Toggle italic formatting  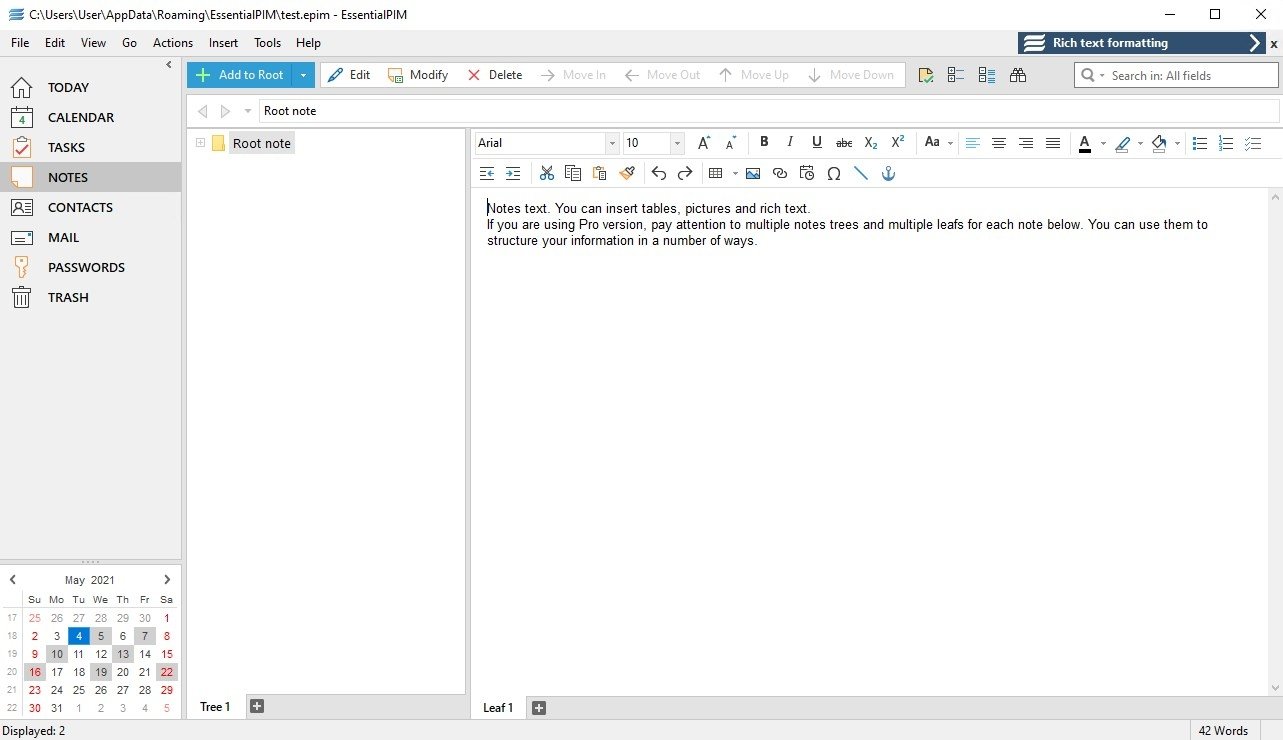pos(790,143)
